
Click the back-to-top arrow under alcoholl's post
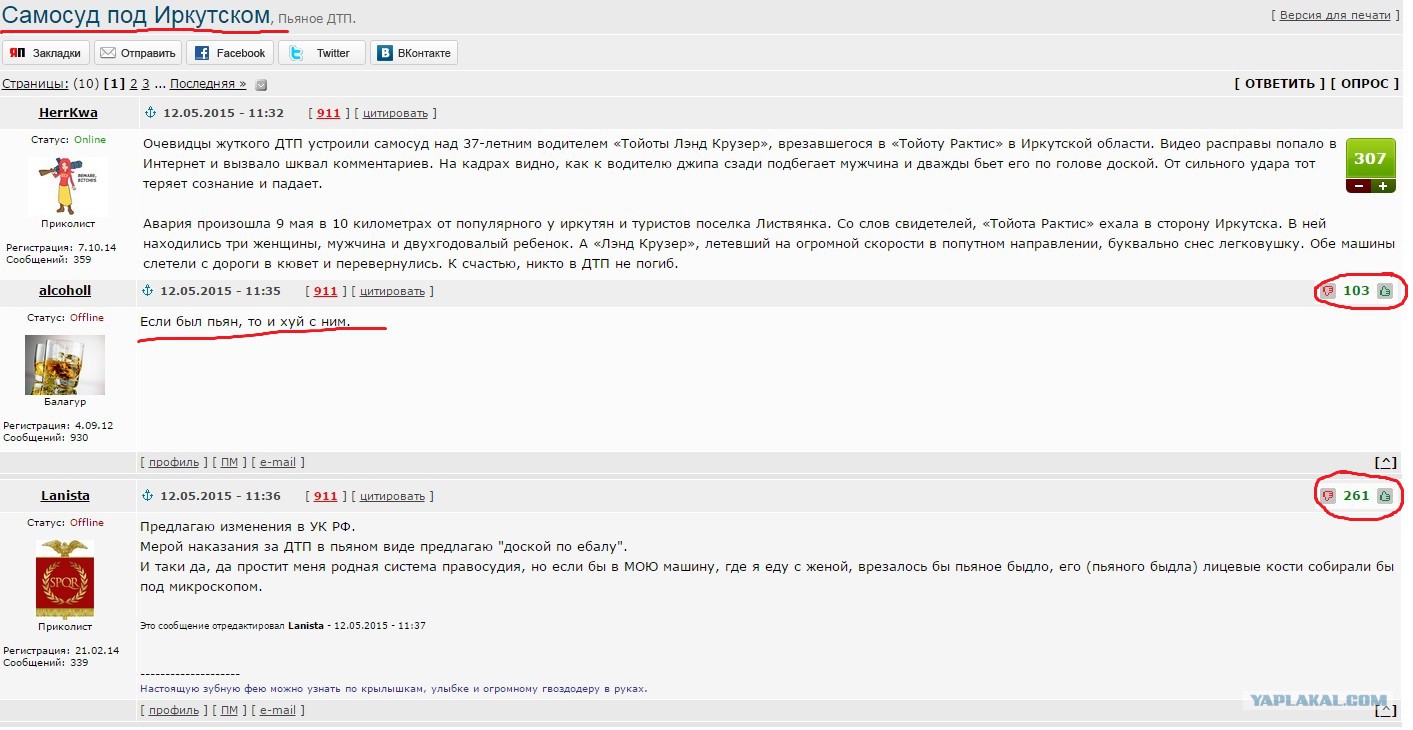point(1385,462)
